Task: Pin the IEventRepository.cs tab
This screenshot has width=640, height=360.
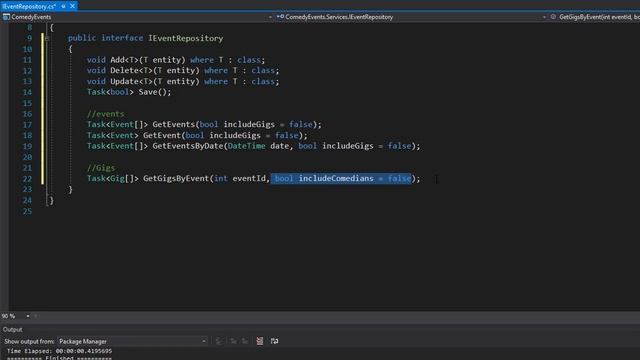Action: click(63, 6)
